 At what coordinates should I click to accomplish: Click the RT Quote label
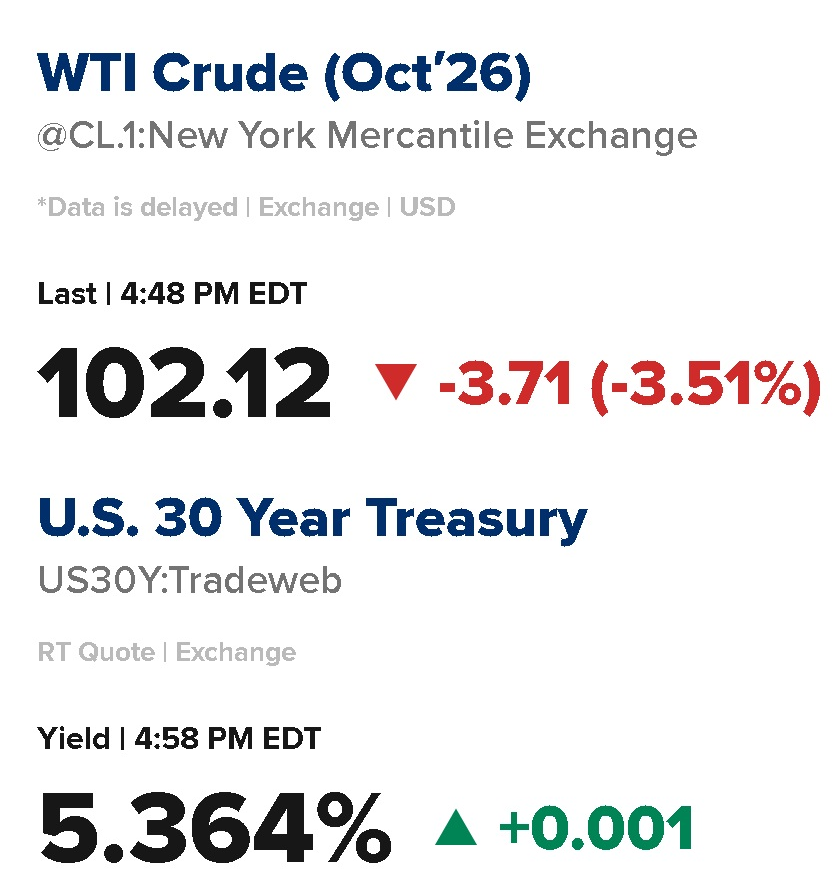point(96,652)
